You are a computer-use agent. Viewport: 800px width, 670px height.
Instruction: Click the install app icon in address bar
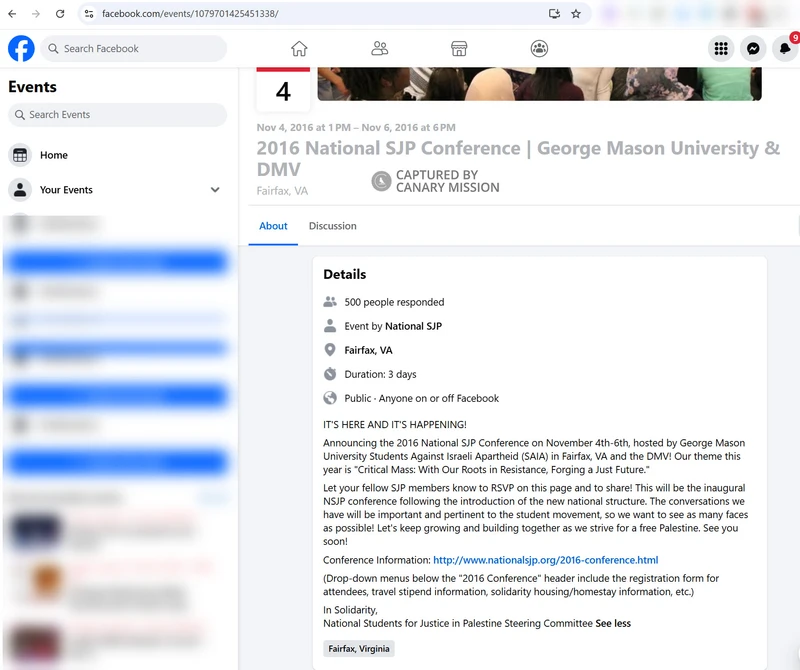tap(554, 14)
